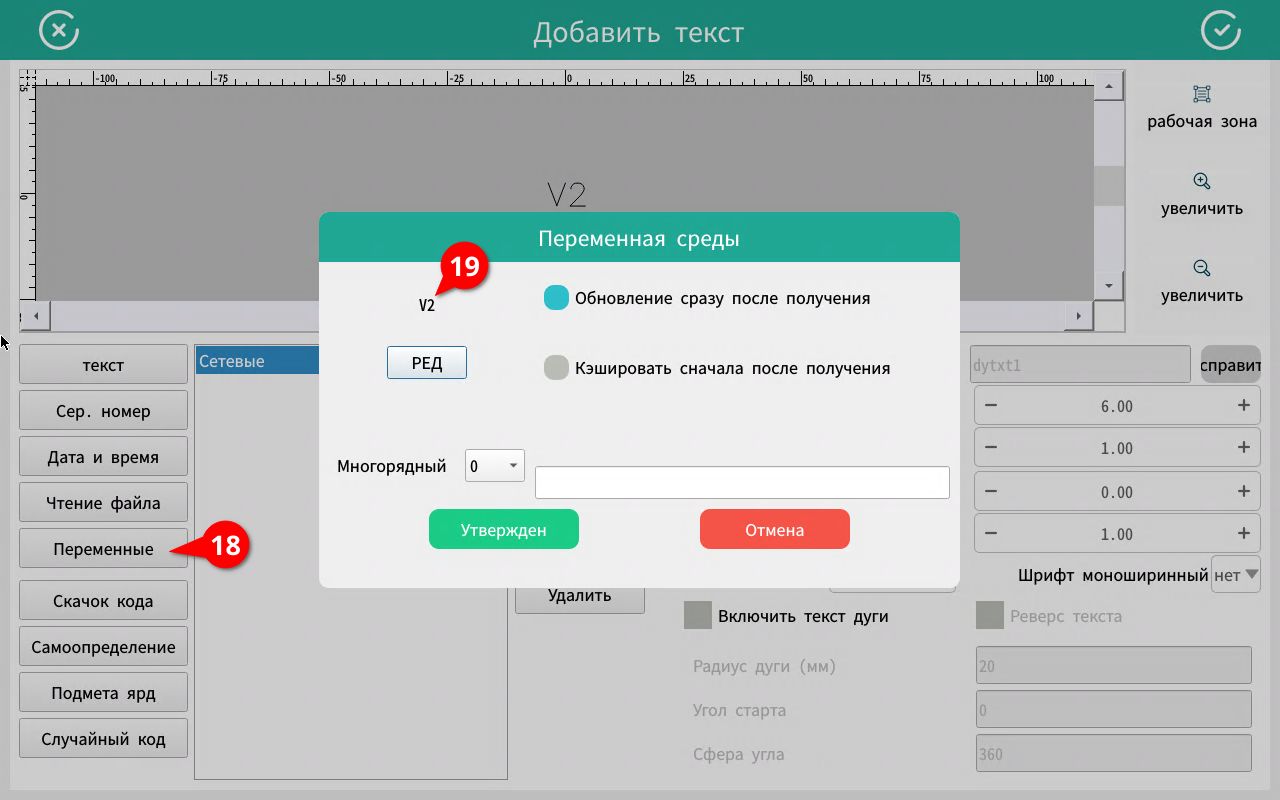The image size is (1280, 800).
Task: Choose Скачок кода in left panel
Action: (103, 601)
